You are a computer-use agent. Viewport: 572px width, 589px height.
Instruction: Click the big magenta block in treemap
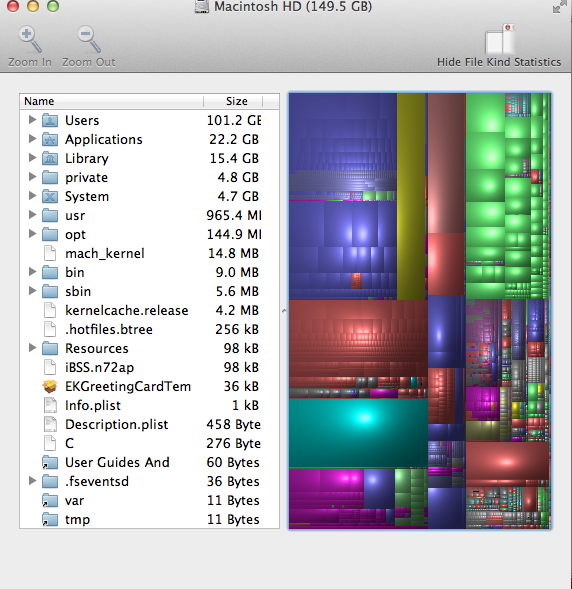coord(326,488)
